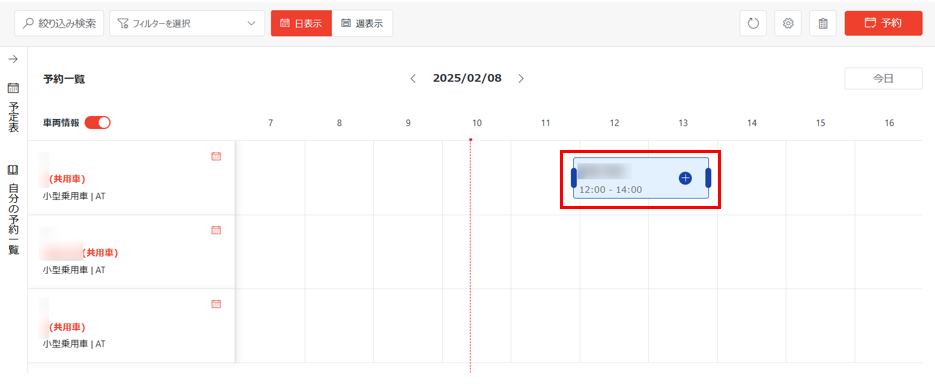The height and width of the screenshot is (387, 935).
Task: Toggle the 車両情報 switch
Action: click(x=98, y=123)
